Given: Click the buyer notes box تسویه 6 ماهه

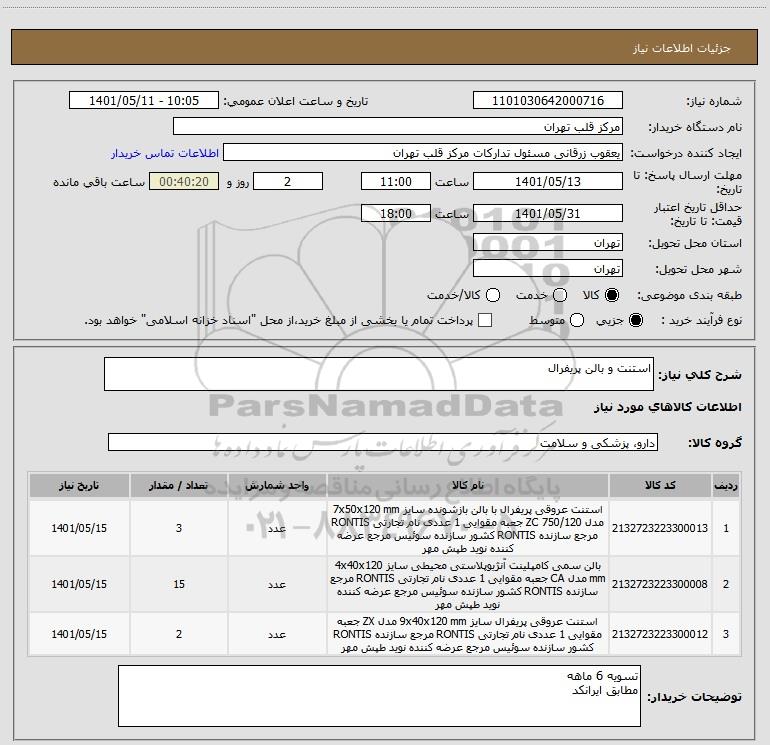Looking at the screenshot, I should tap(379, 696).
